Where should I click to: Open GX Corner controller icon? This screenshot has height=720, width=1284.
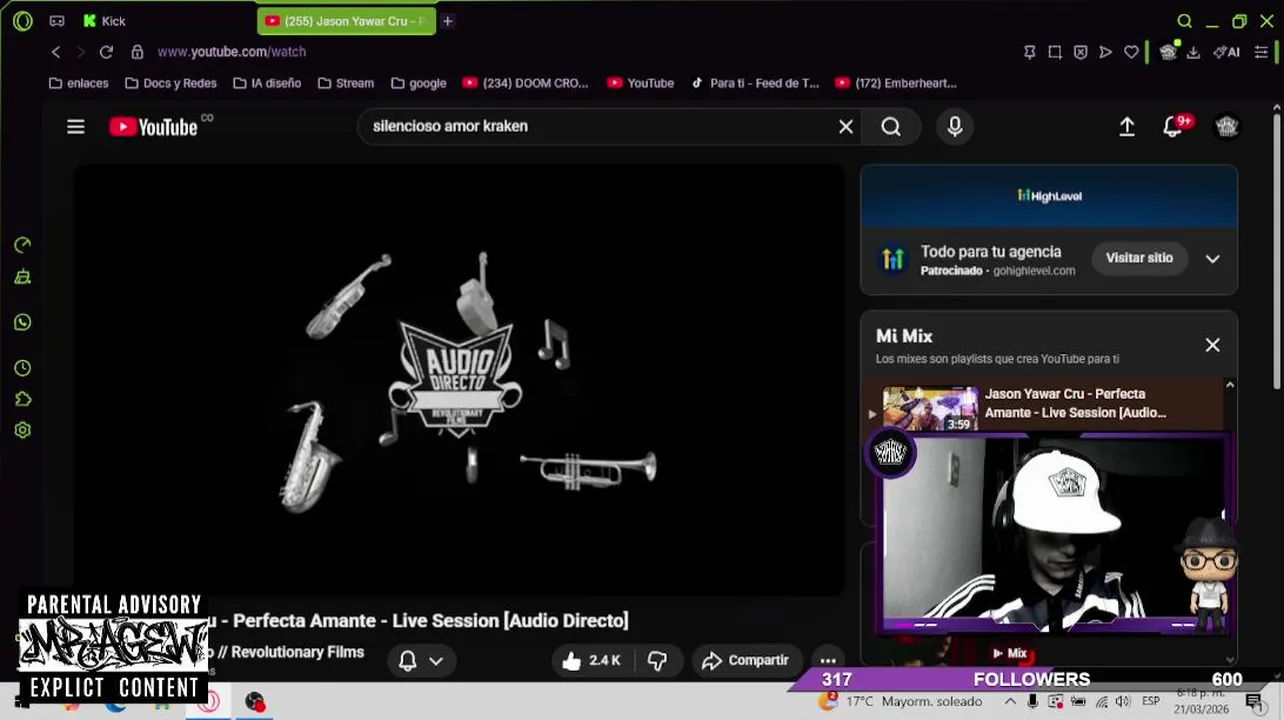point(57,21)
